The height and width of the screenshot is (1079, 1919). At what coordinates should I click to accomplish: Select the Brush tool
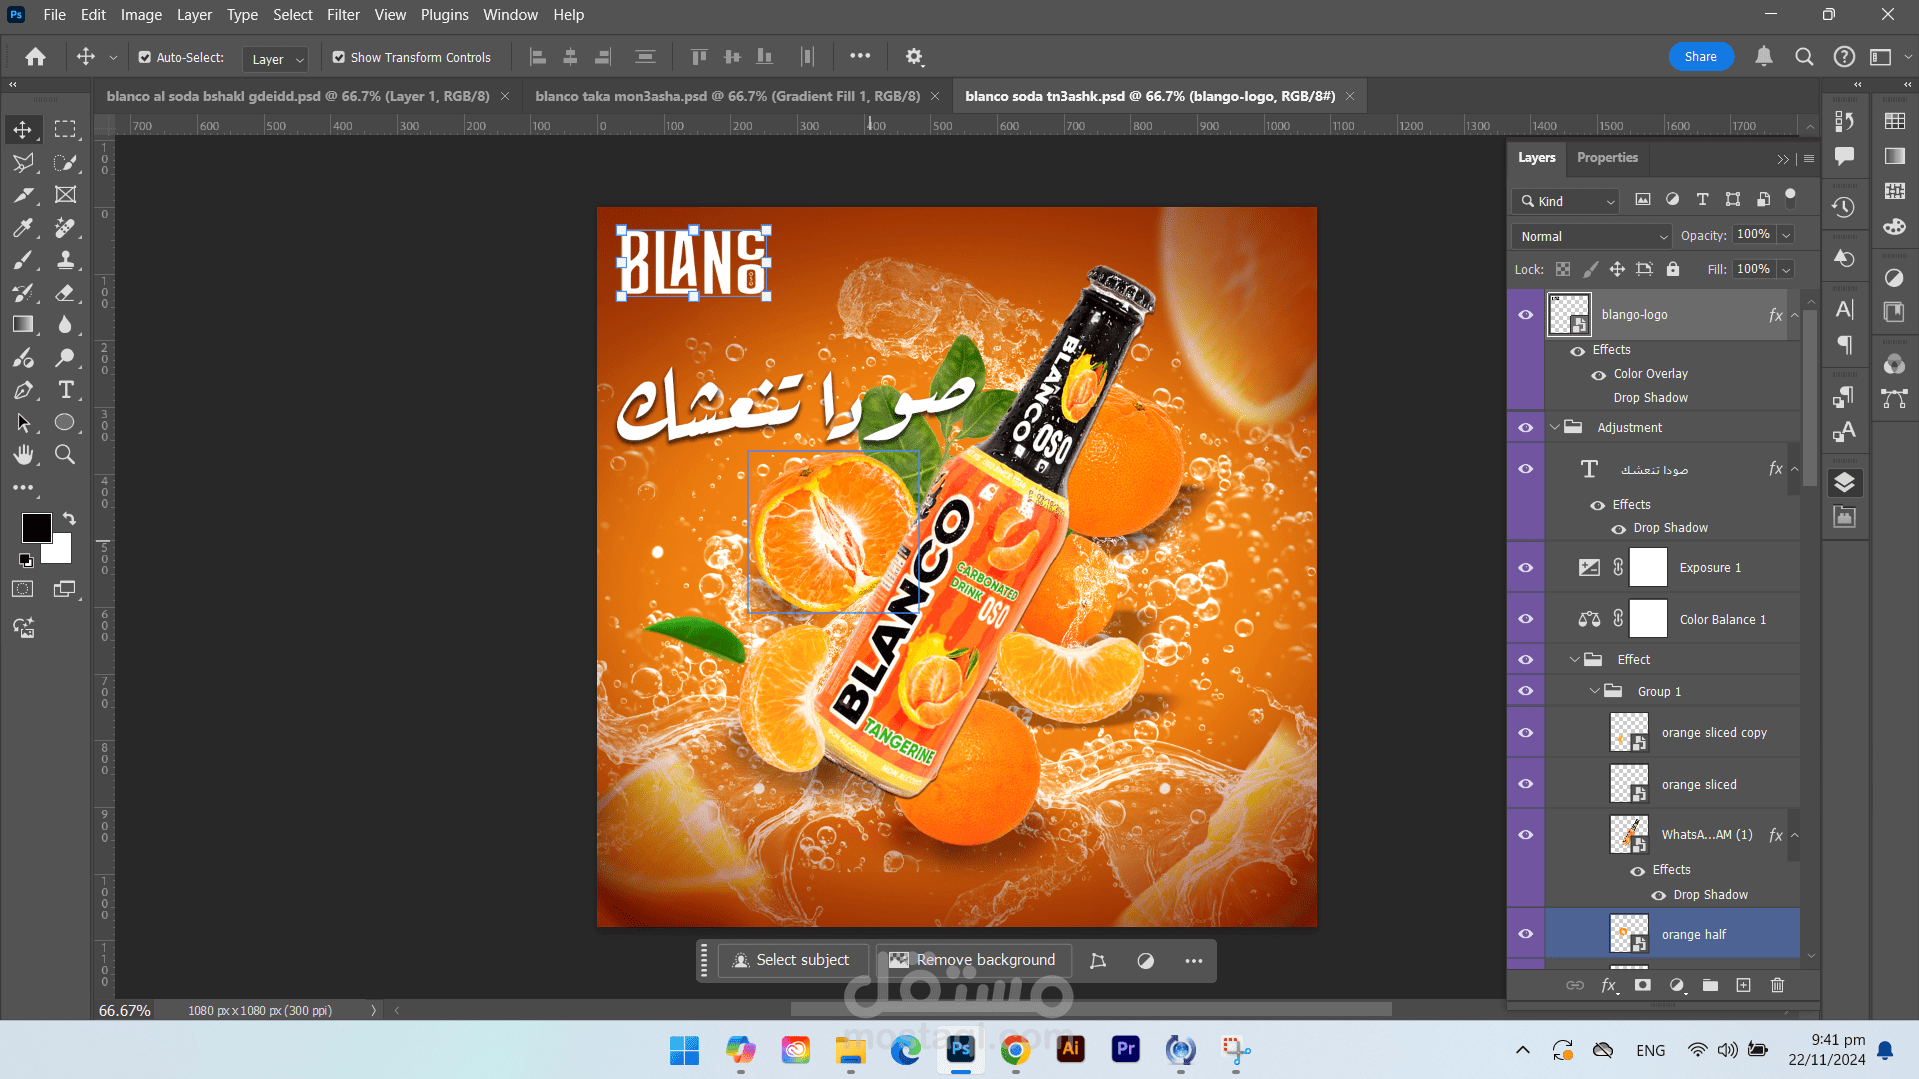point(23,260)
